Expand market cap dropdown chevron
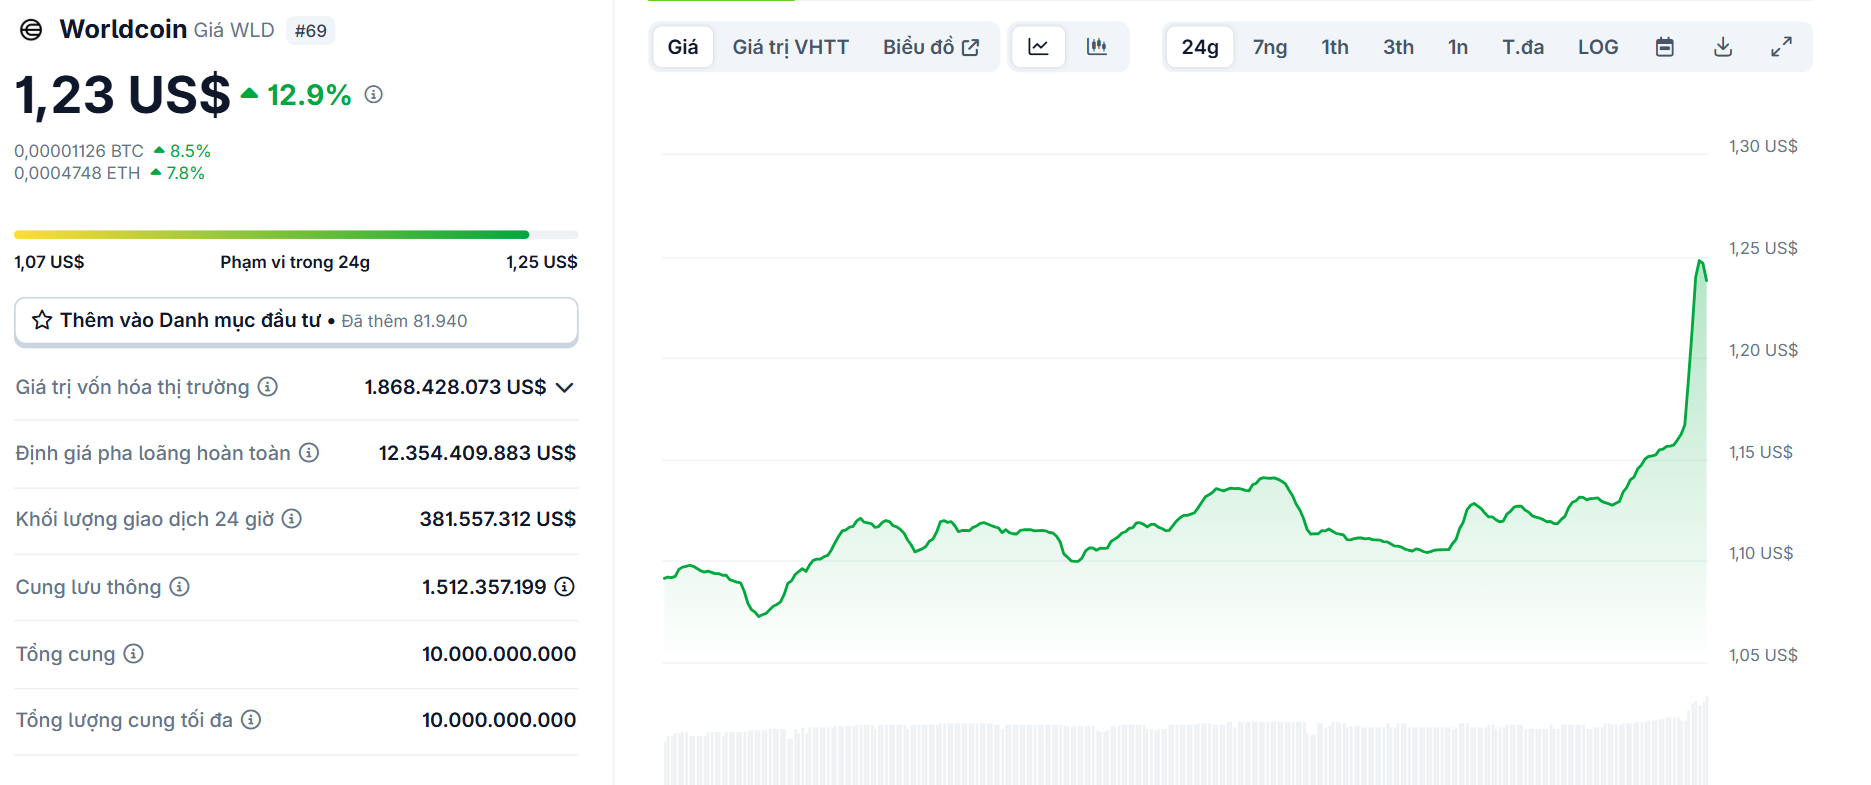The height and width of the screenshot is (785, 1871). (565, 388)
